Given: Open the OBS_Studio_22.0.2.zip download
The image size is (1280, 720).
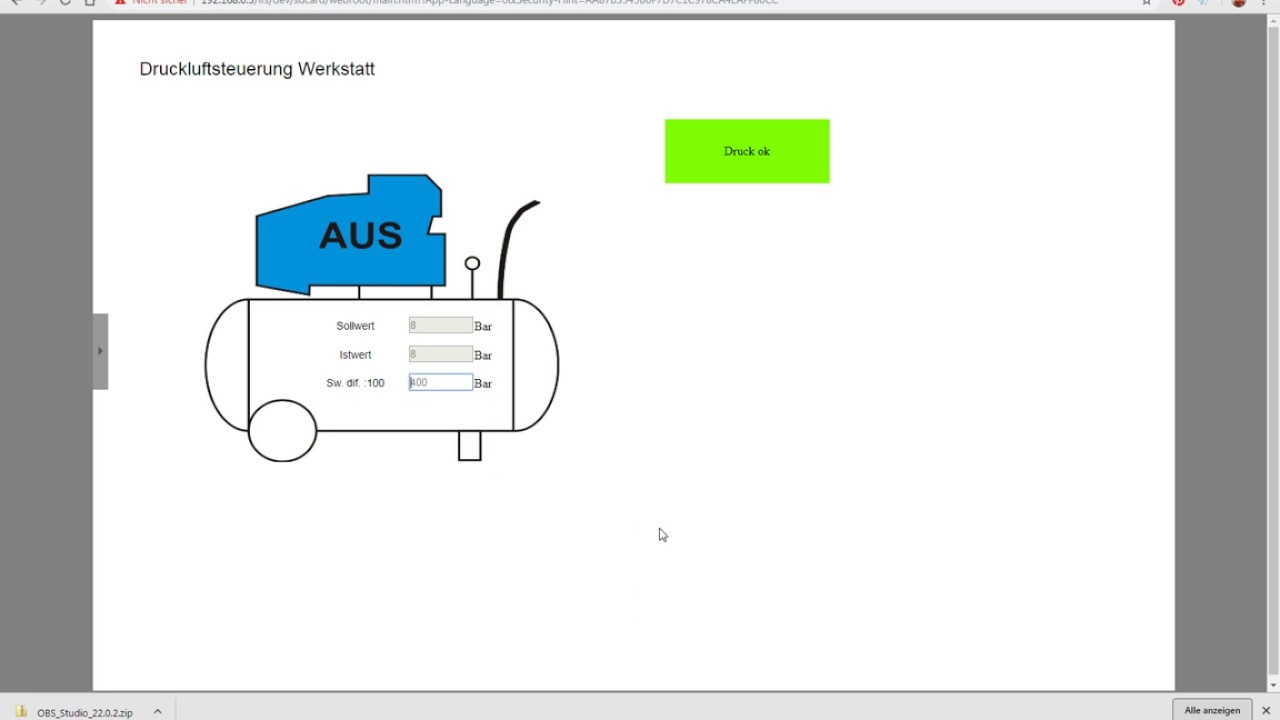Looking at the screenshot, I should pyautogui.click(x=84, y=712).
